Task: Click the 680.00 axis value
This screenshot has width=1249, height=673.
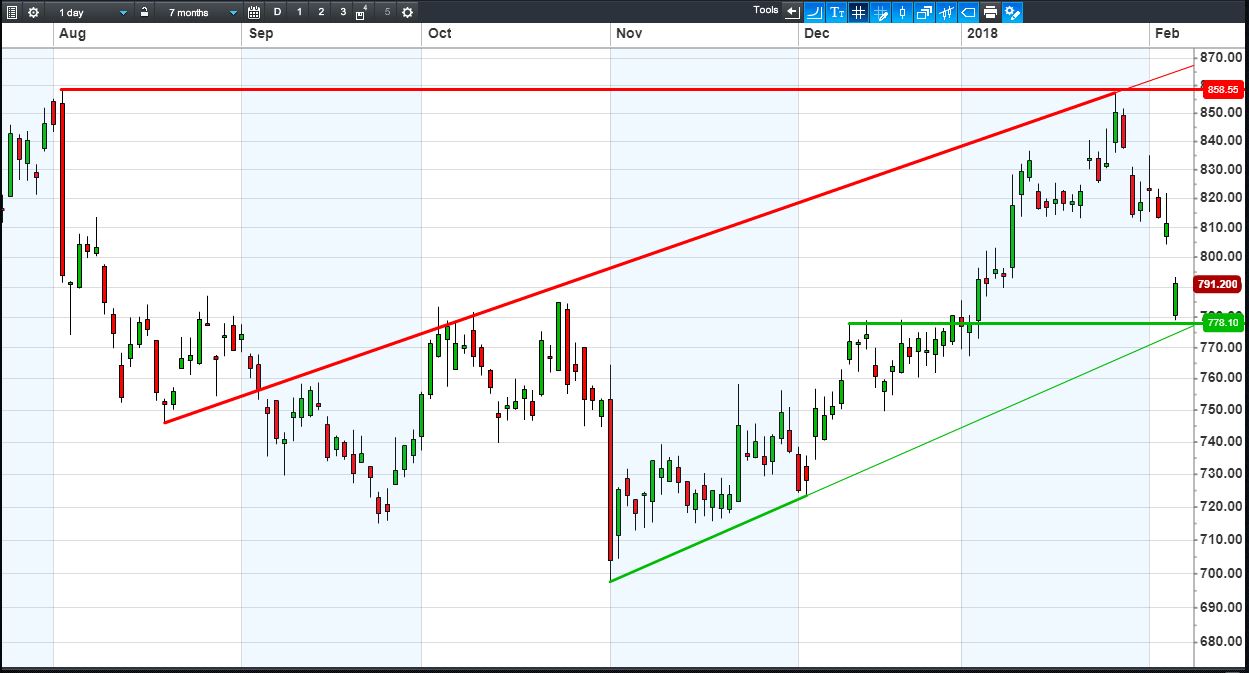Action: [1222, 641]
